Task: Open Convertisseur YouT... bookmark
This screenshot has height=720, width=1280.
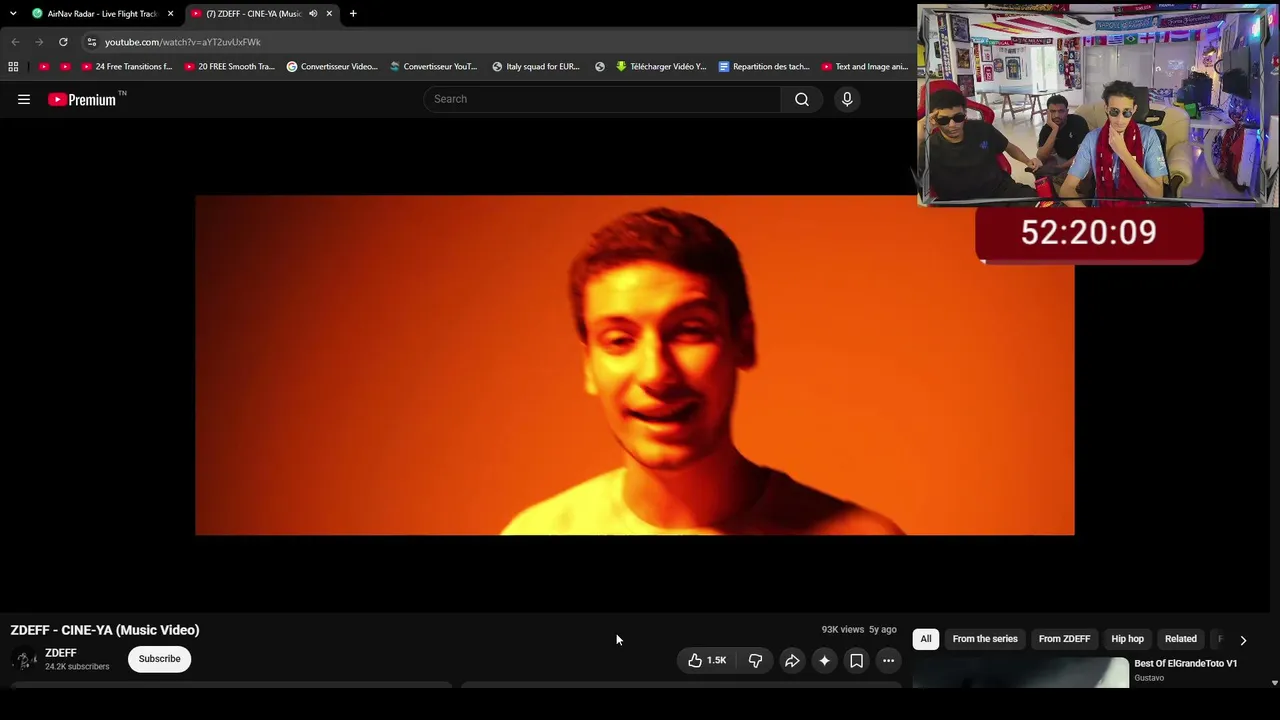Action: tap(433, 67)
